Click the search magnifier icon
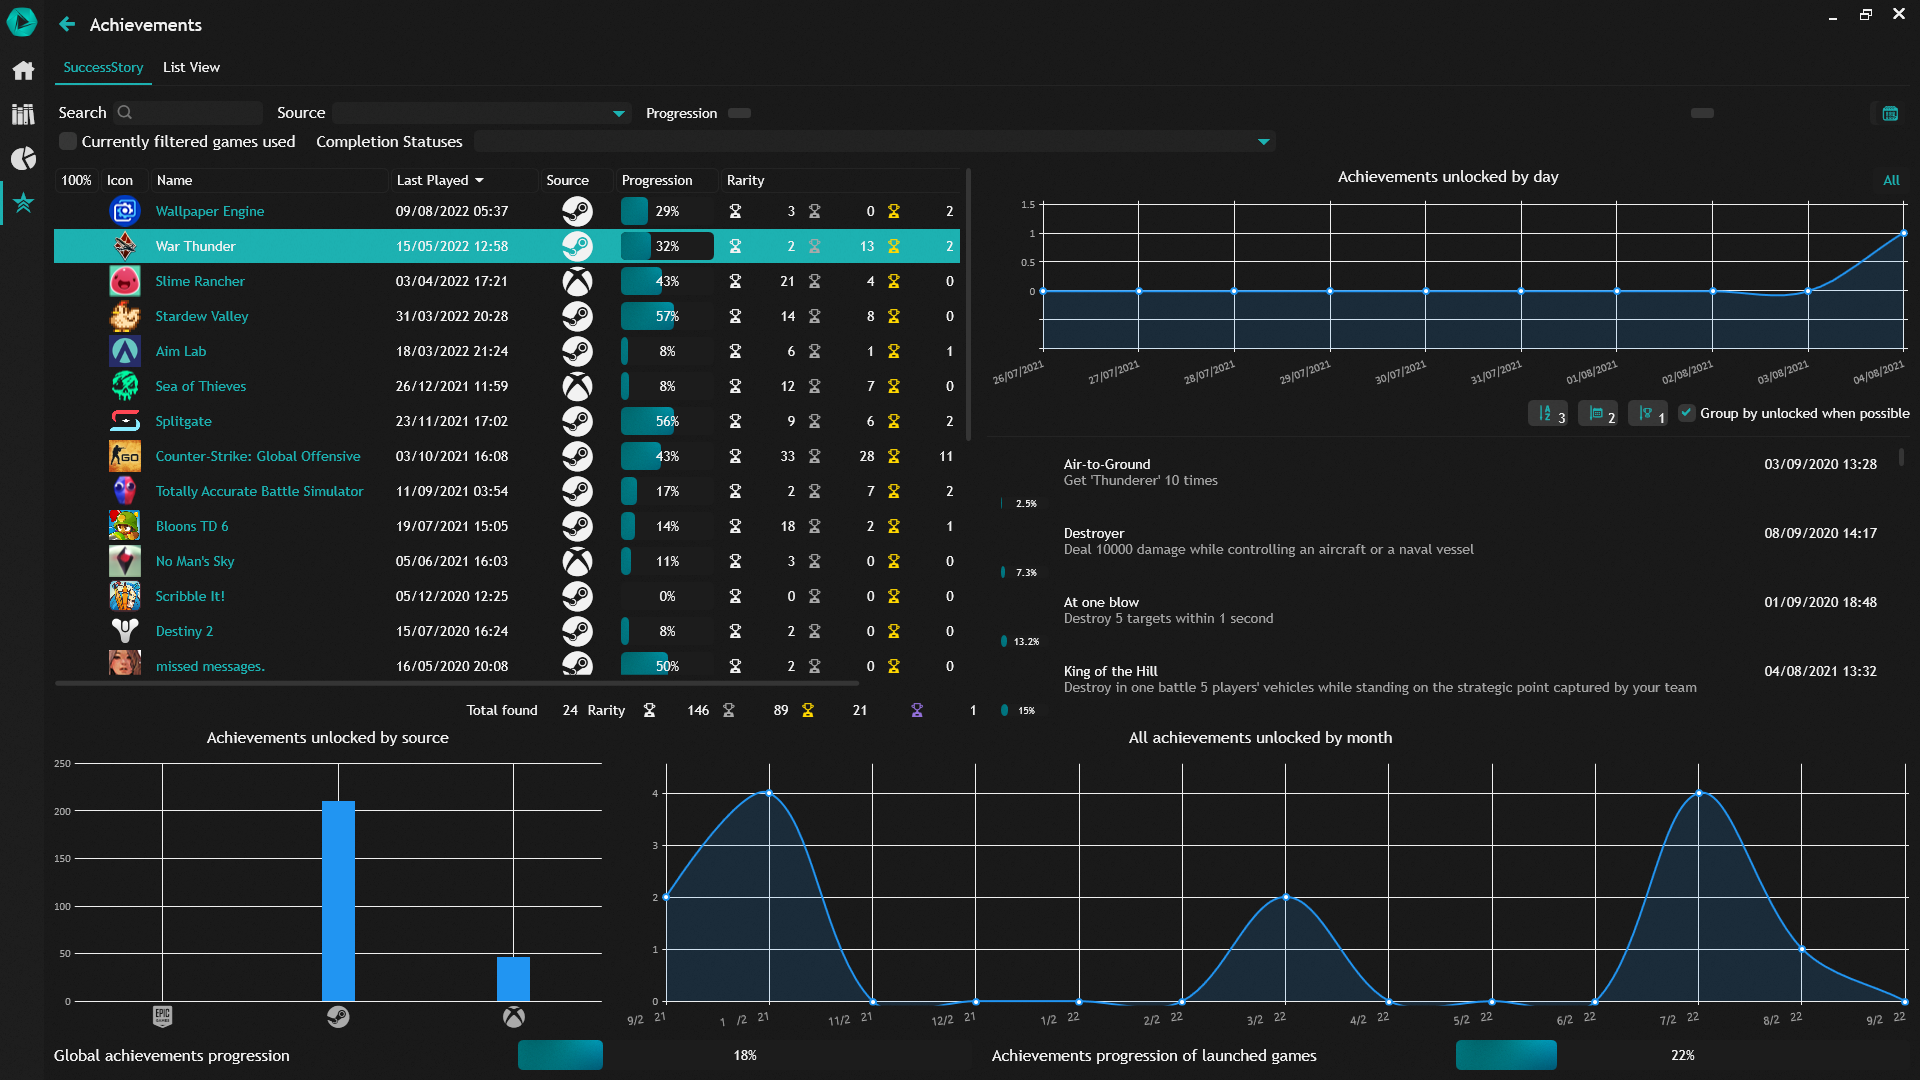Screen dimensions: 1920x1080 125,112
